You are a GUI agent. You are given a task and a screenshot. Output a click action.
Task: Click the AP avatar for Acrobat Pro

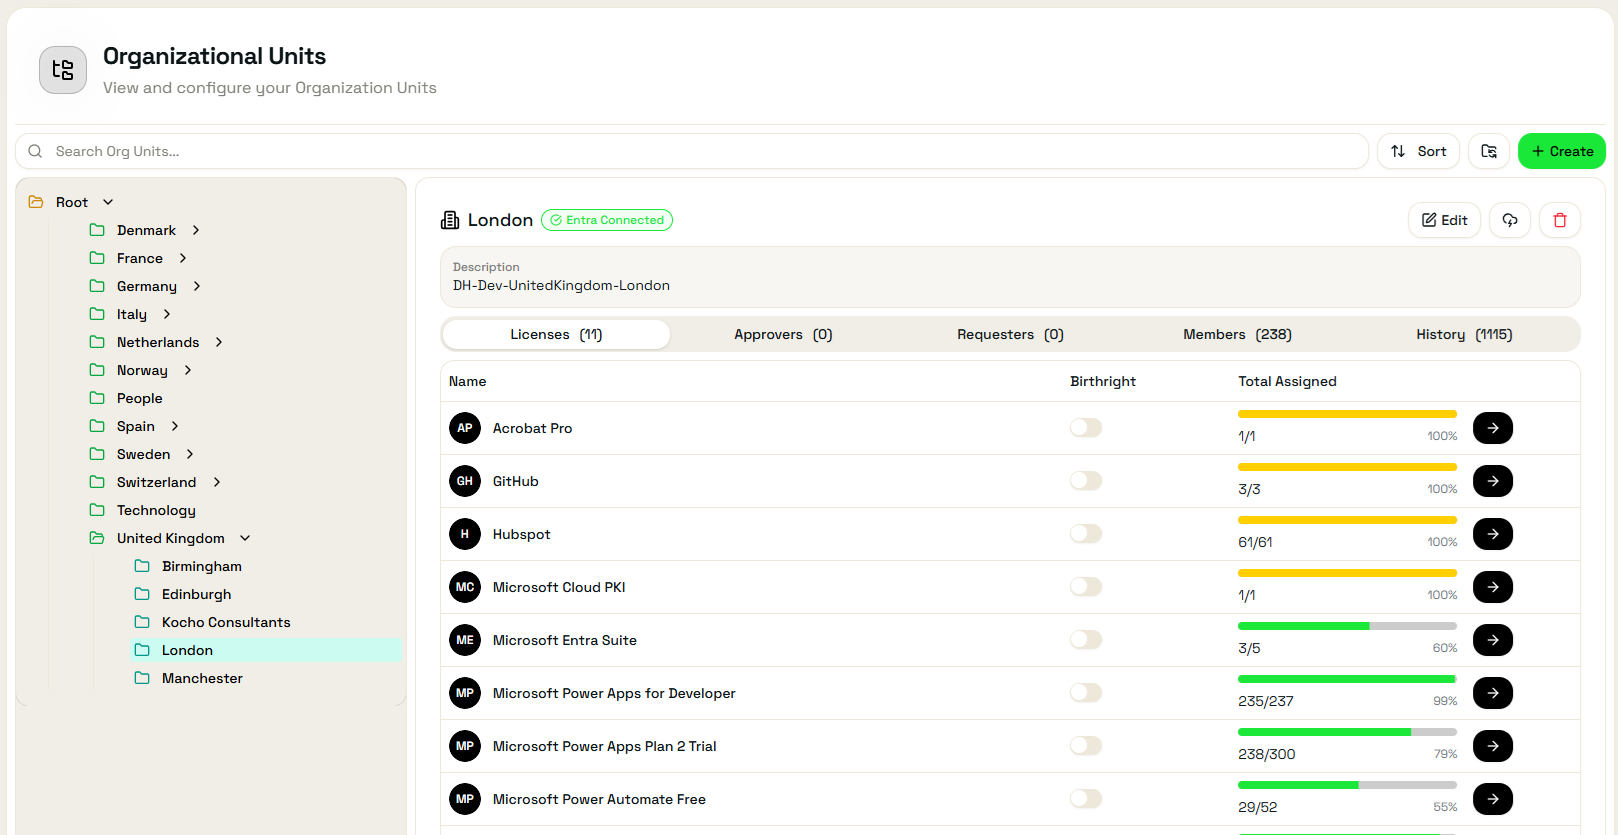pos(465,428)
